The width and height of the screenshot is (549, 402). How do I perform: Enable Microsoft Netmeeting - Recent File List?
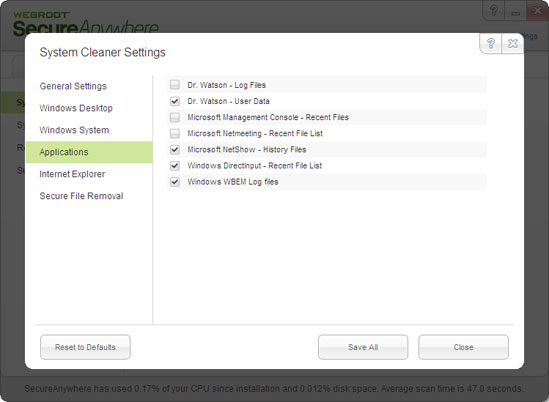(175, 133)
